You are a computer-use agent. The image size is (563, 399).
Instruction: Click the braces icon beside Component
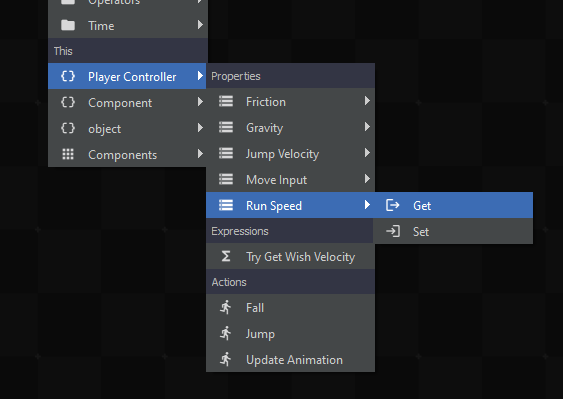click(x=68, y=102)
